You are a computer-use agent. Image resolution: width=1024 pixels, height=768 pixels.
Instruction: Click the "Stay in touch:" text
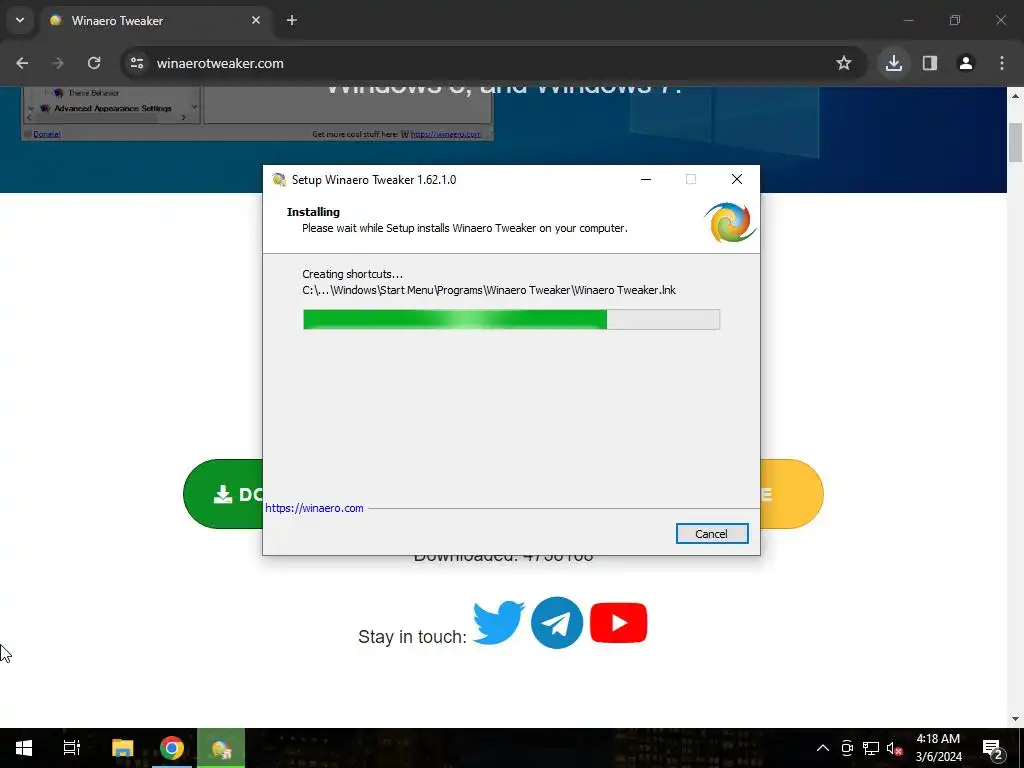click(x=412, y=637)
